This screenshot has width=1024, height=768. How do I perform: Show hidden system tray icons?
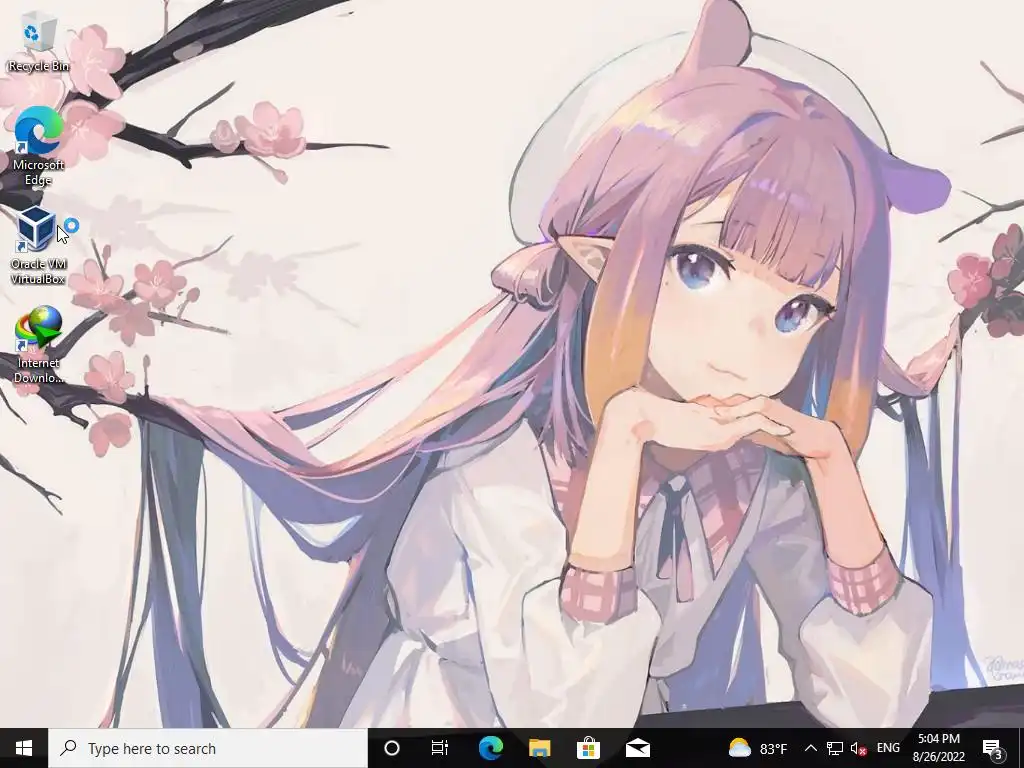pos(810,748)
